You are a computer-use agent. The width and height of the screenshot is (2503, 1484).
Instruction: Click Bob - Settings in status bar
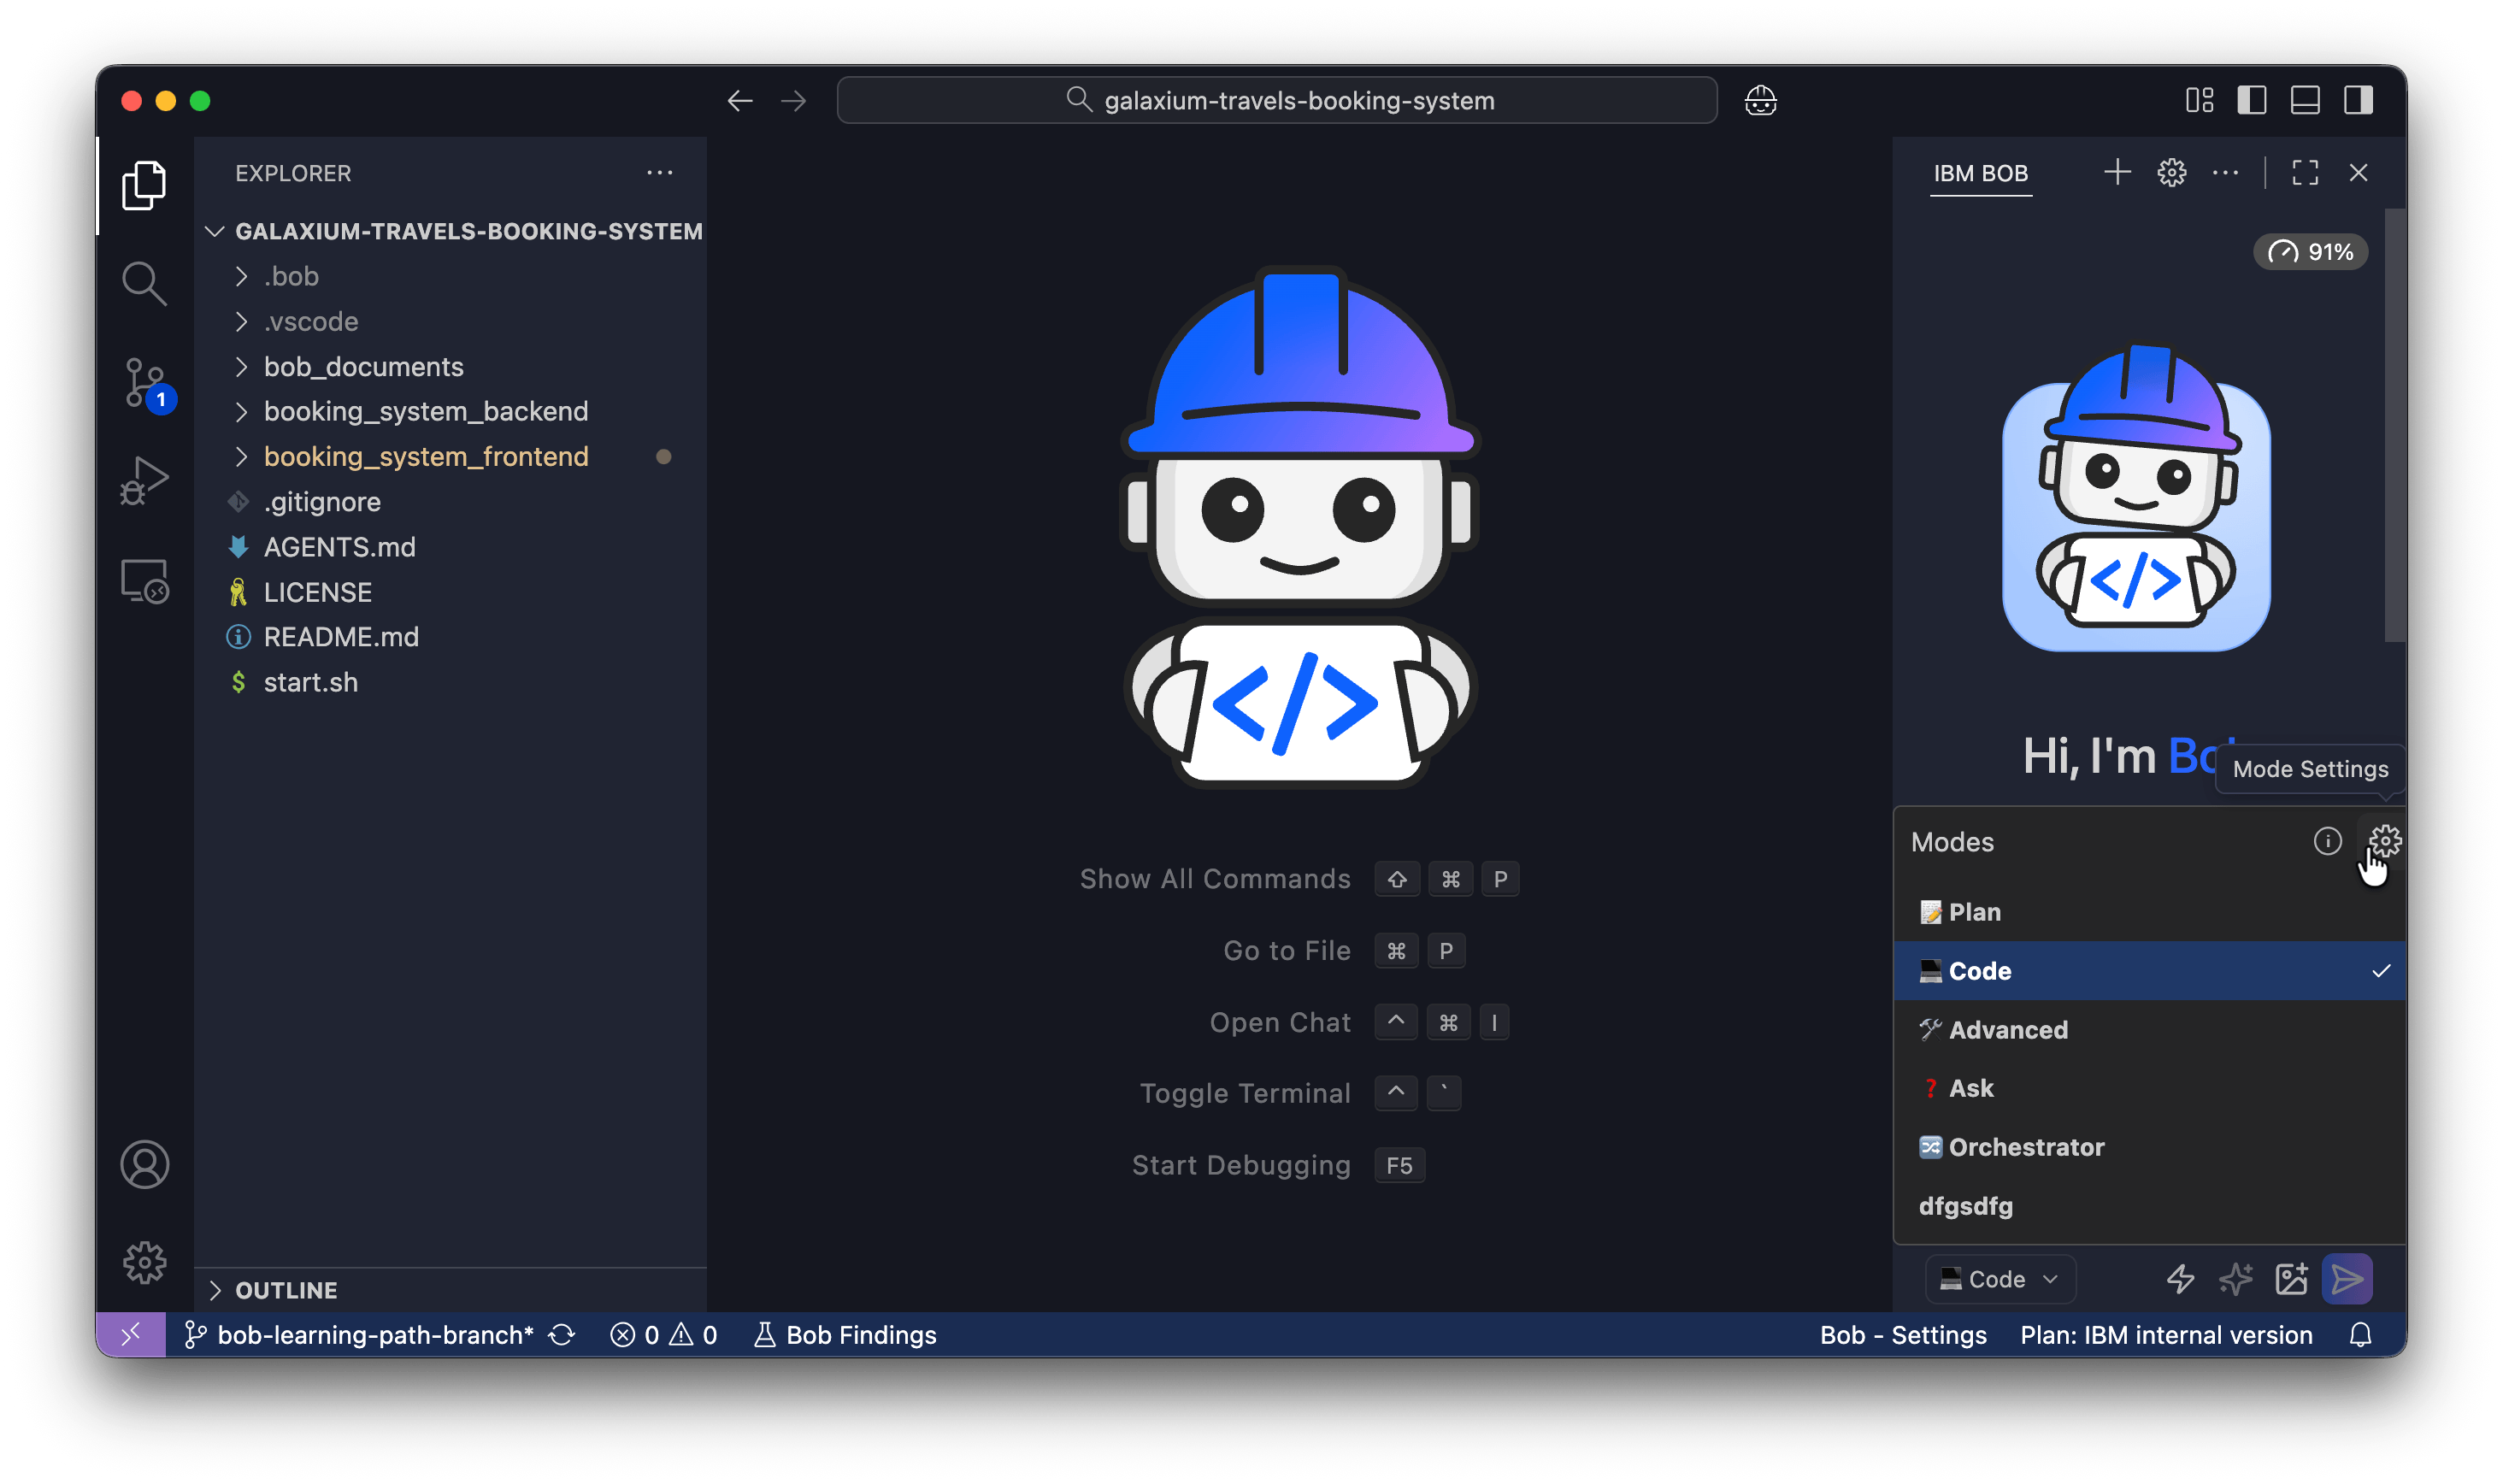coord(1902,1335)
